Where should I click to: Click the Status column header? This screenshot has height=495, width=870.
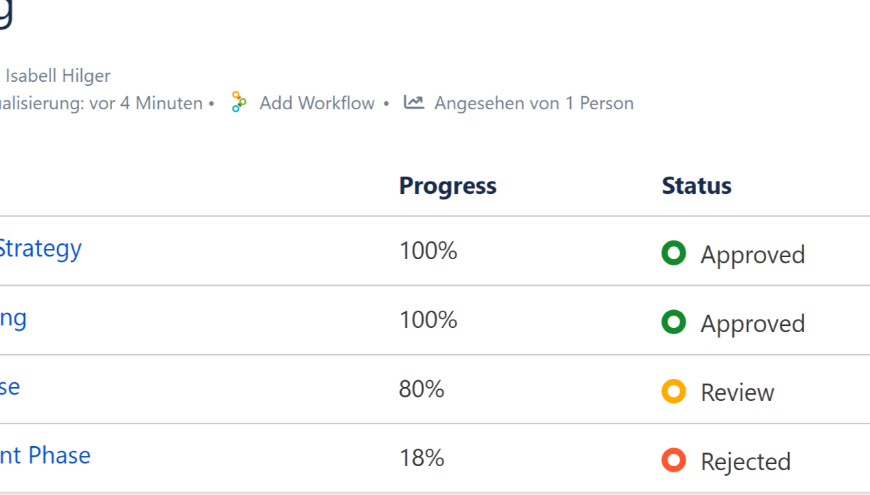click(696, 186)
